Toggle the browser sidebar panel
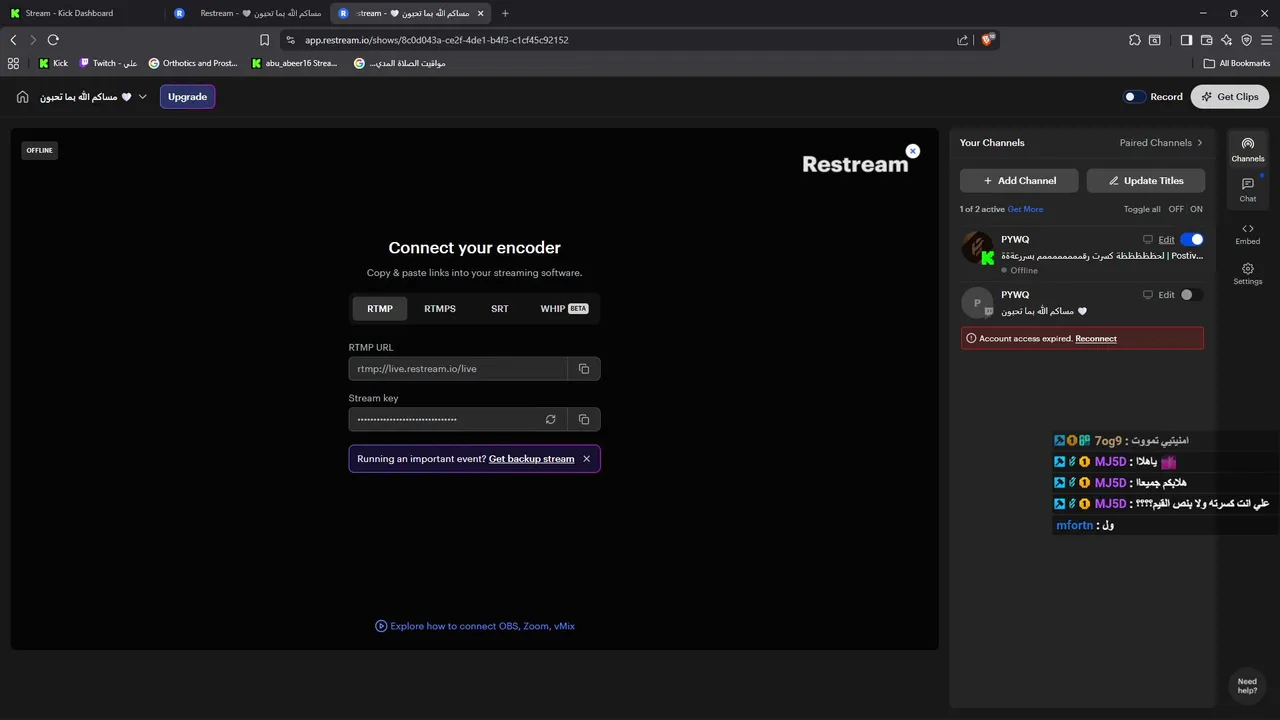 point(1186,40)
